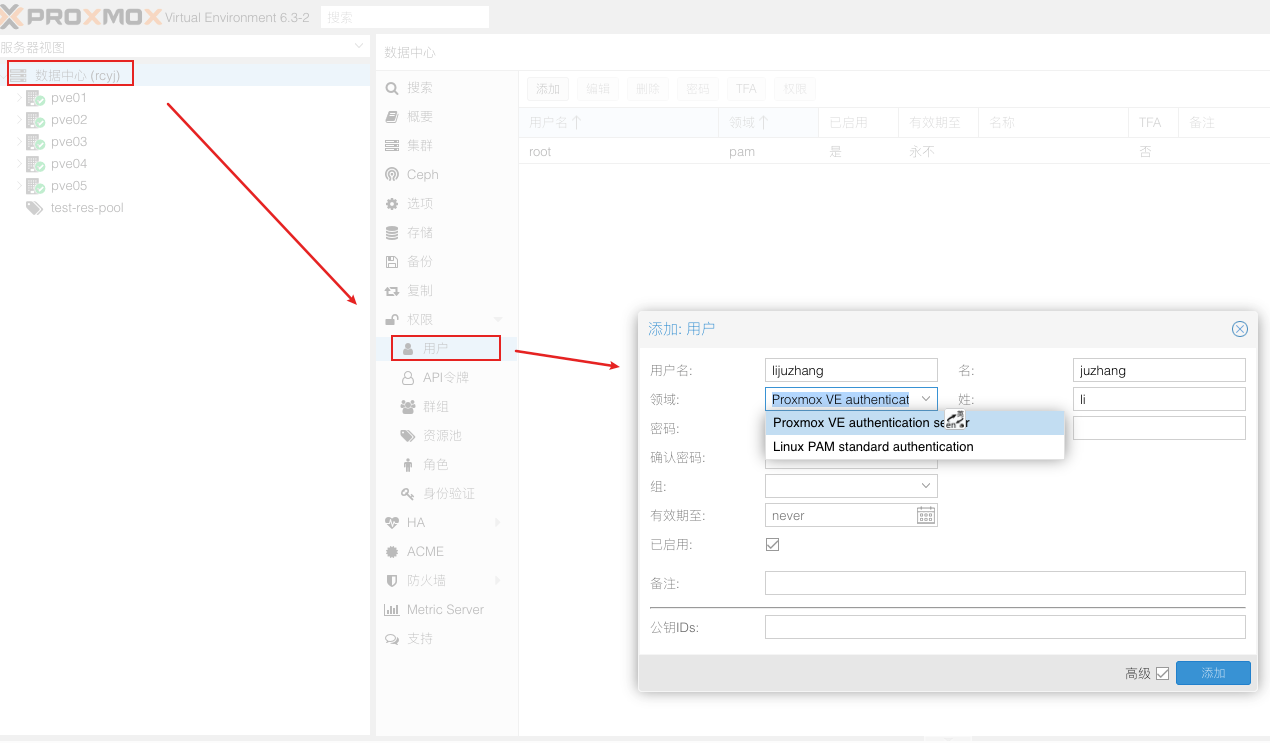
Task: Collapse the 权限 permissions submenu arrow
Action: click(498, 320)
